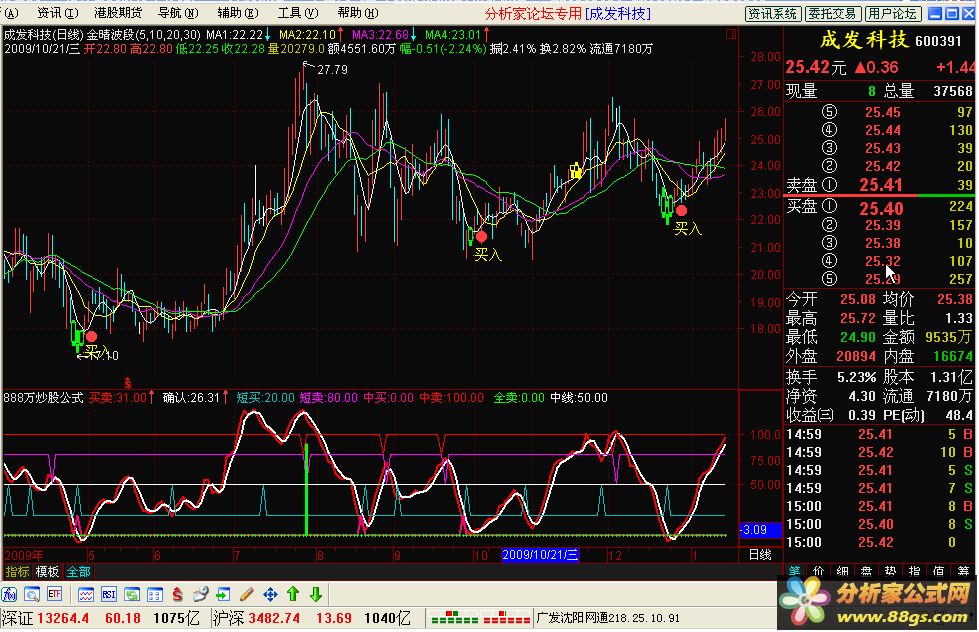Image resolution: width=979 pixels, height=632 pixels.
Task: Click the 沪深 3482.74 index in status bar
Action: click(x=256, y=618)
